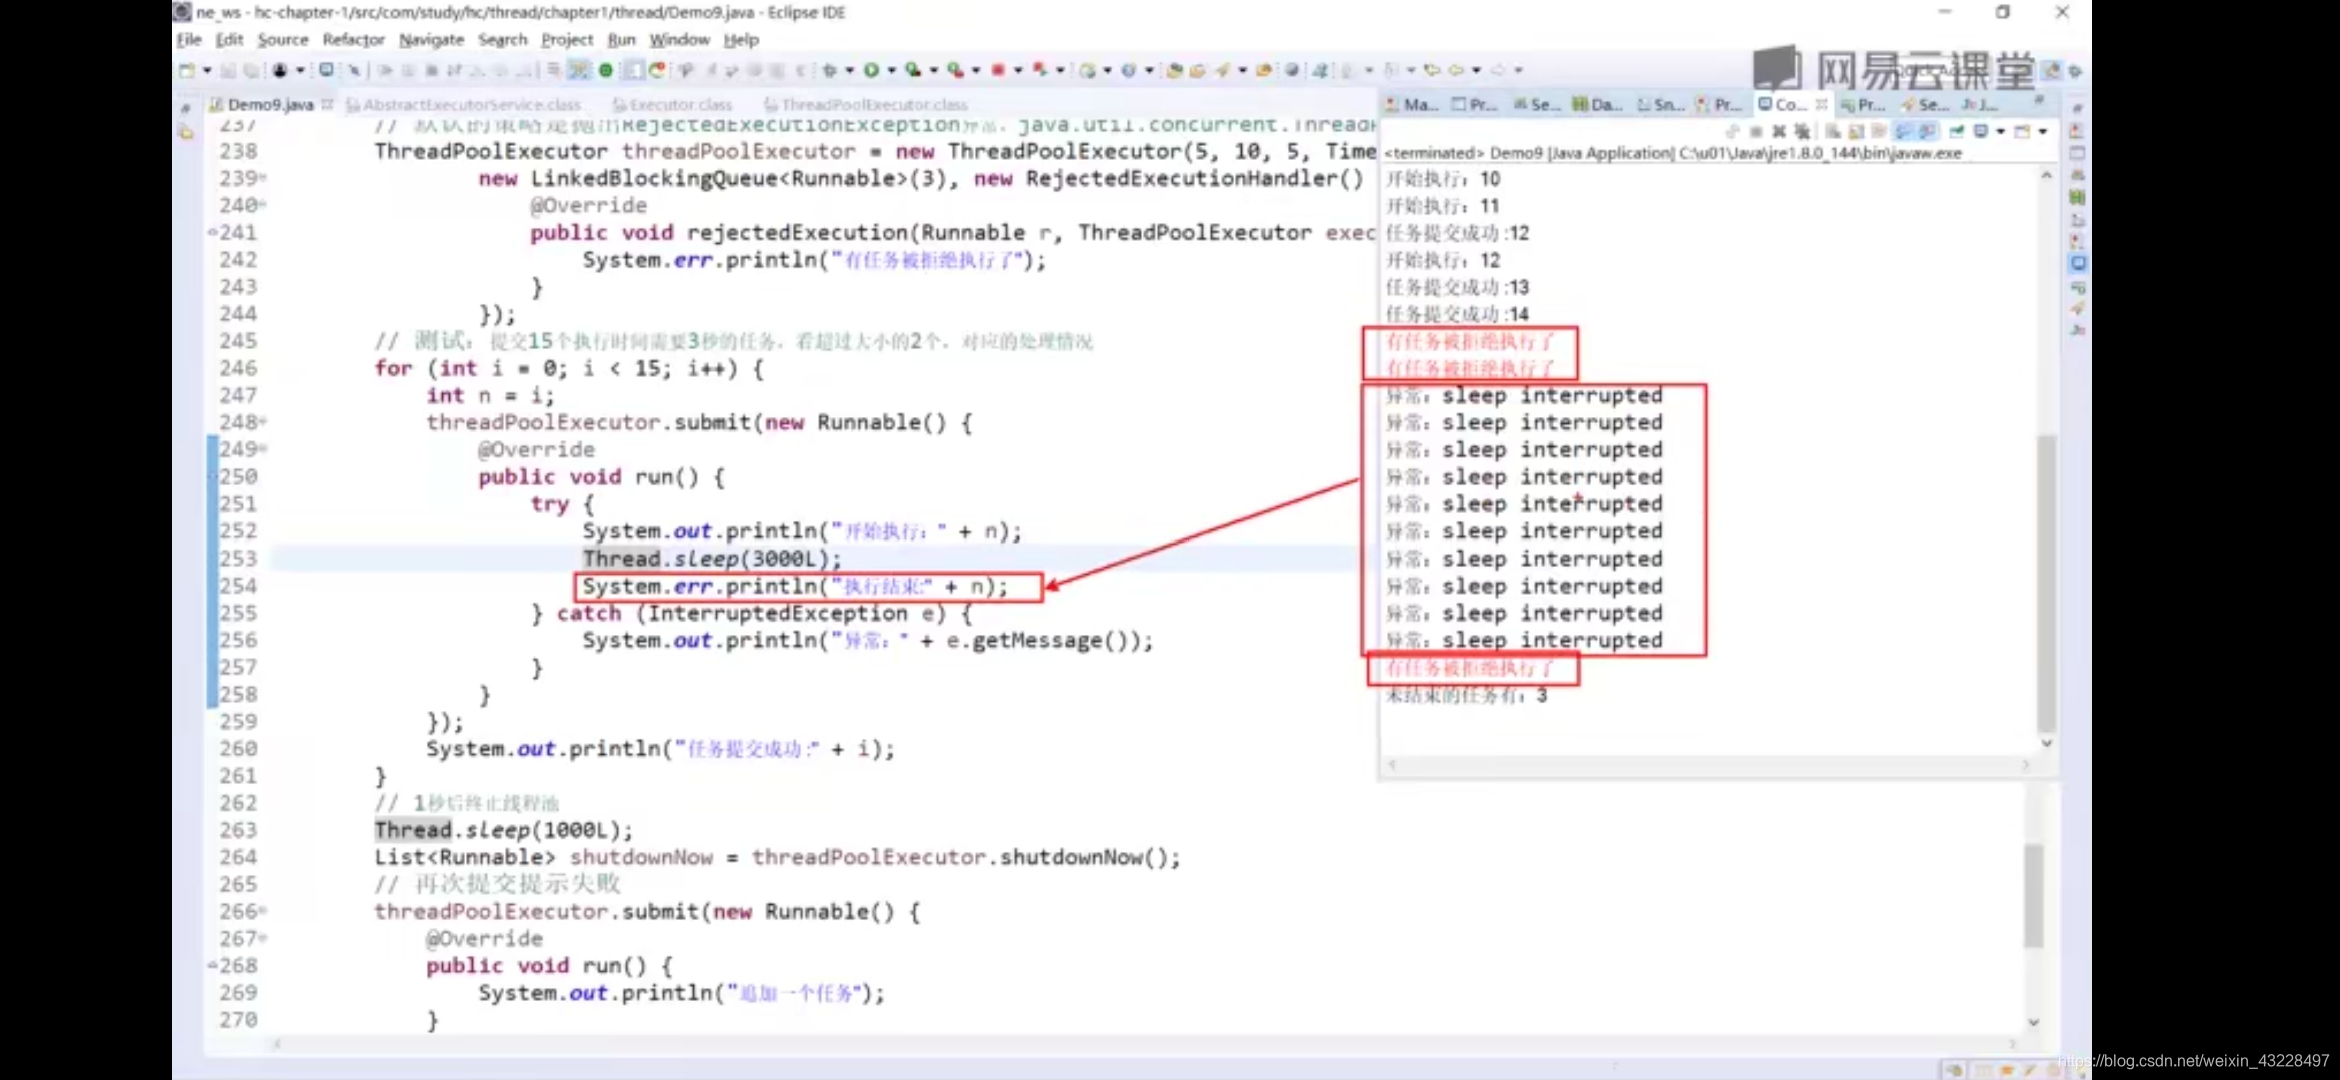Click the green circle breakpoint toolbar icon

click(x=606, y=70)
